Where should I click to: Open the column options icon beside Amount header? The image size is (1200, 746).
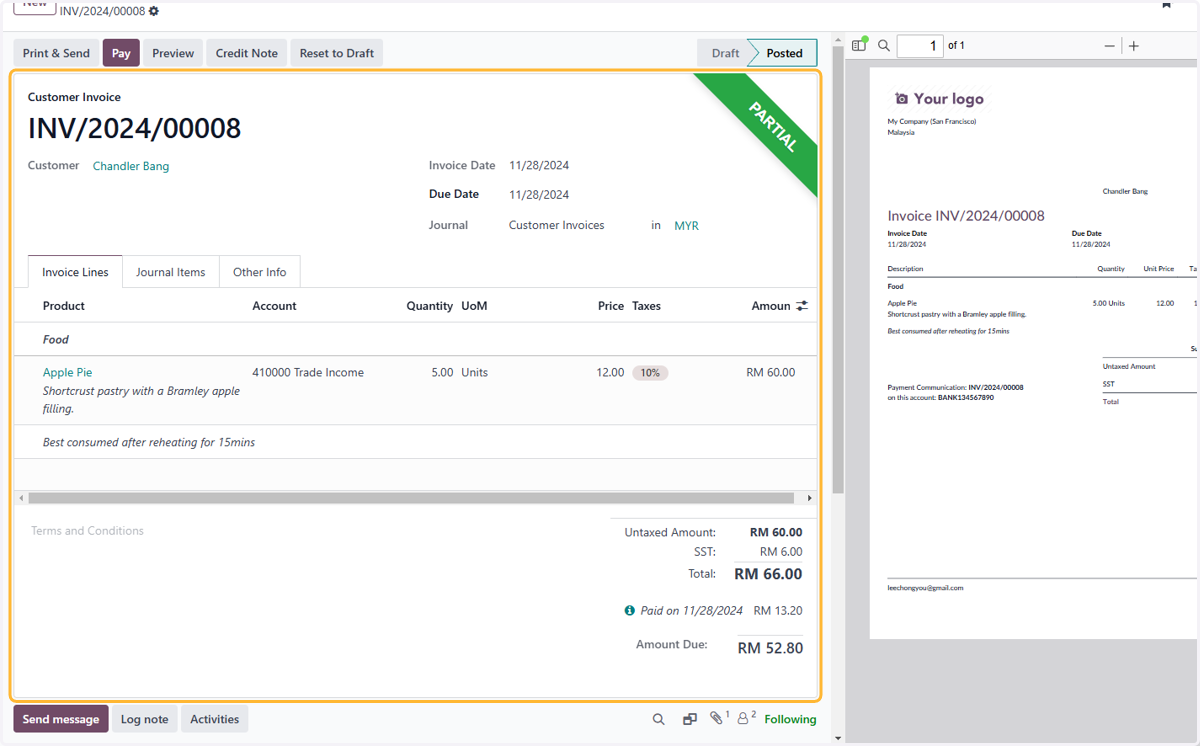pyautogui.click(x=802, y=306)
